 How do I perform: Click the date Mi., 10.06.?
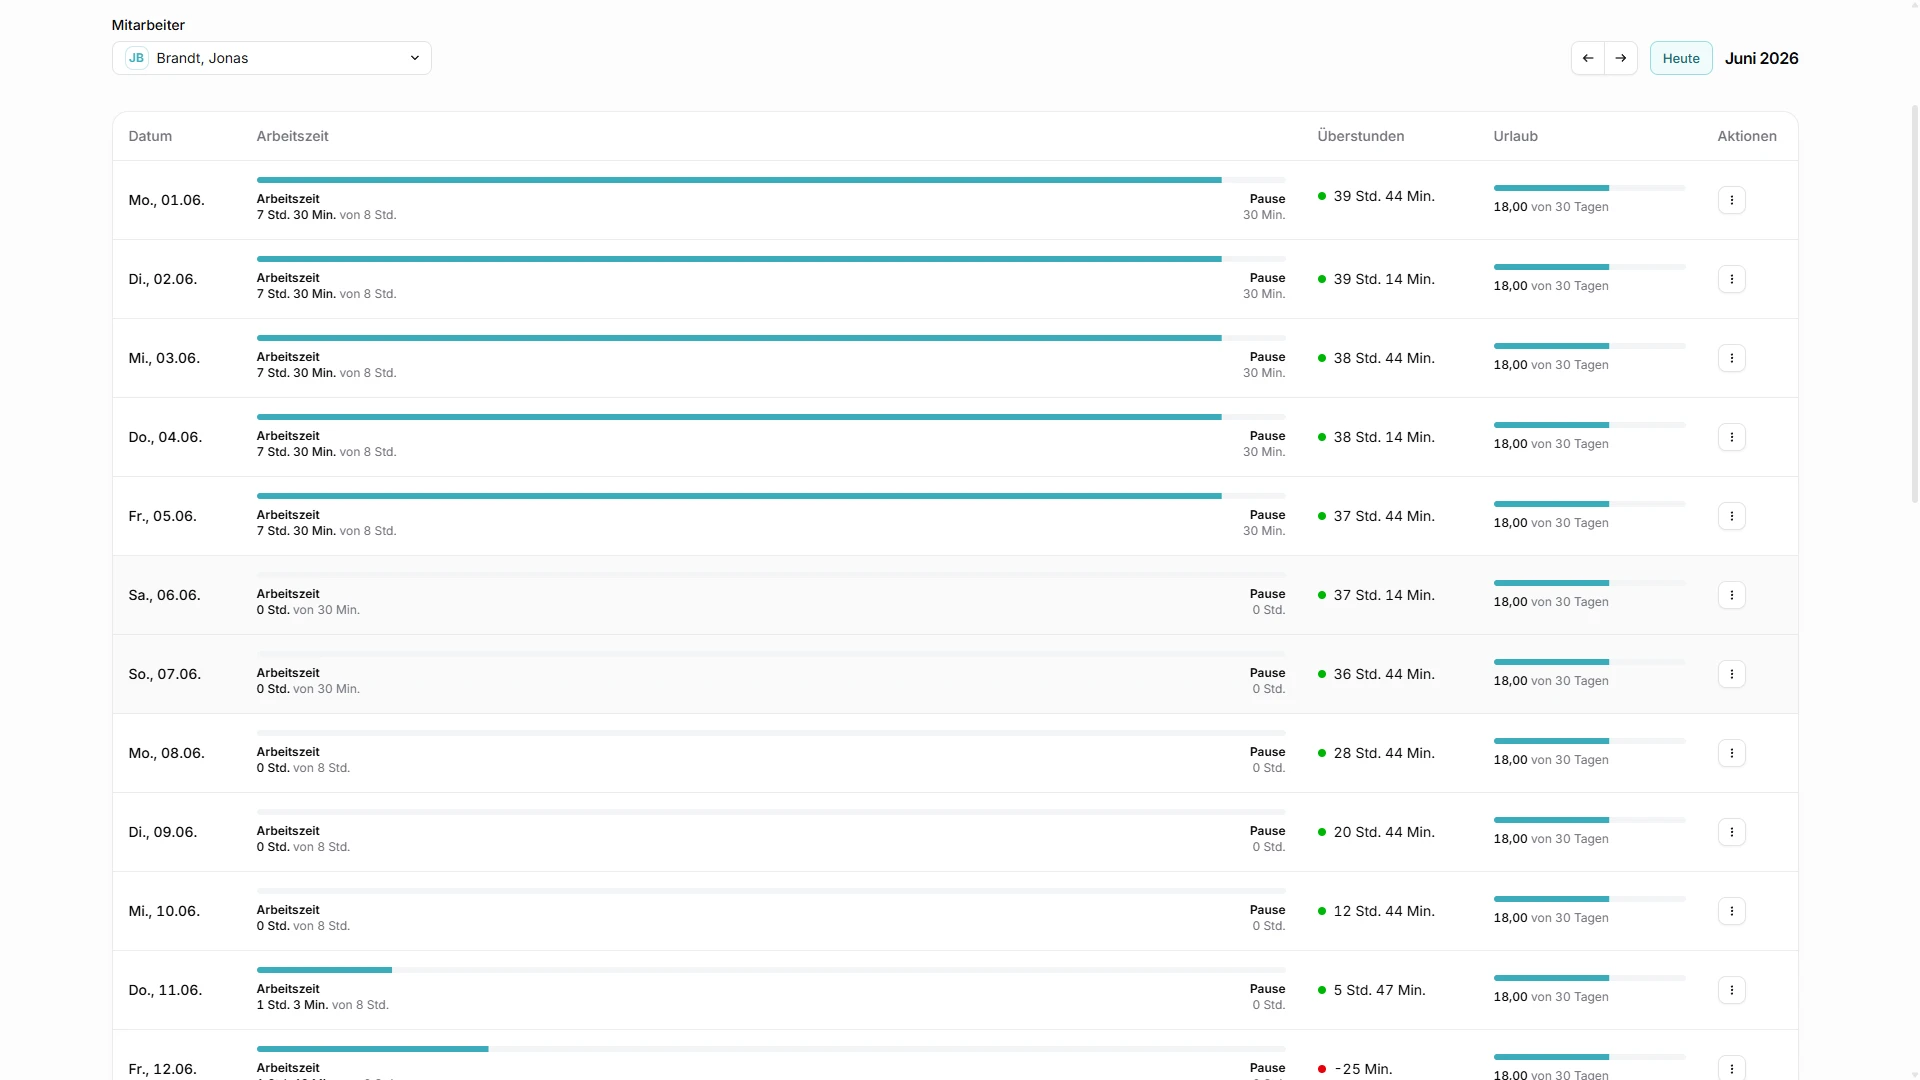coord(164,911)
